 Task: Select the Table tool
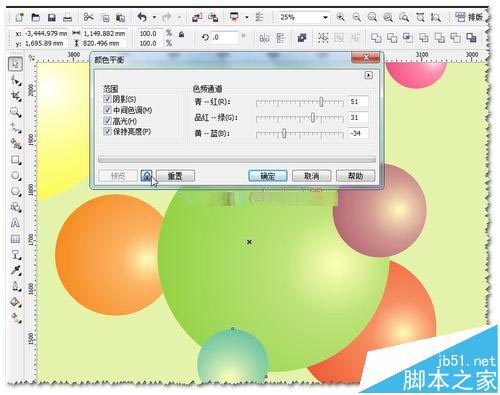point(15,239)
